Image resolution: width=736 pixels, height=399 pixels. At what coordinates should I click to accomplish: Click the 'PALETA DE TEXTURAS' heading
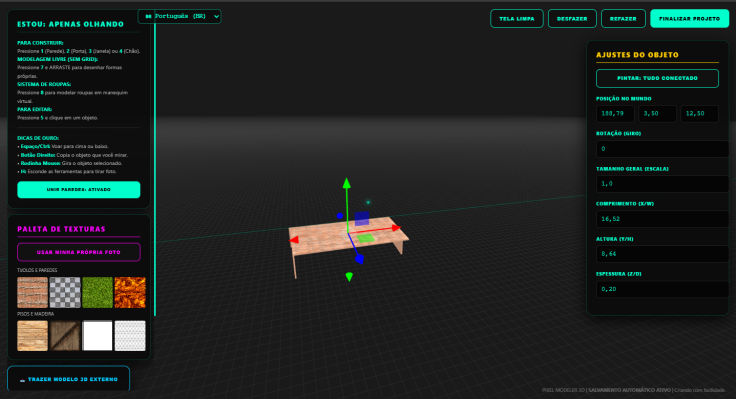[x=61, y=229]
